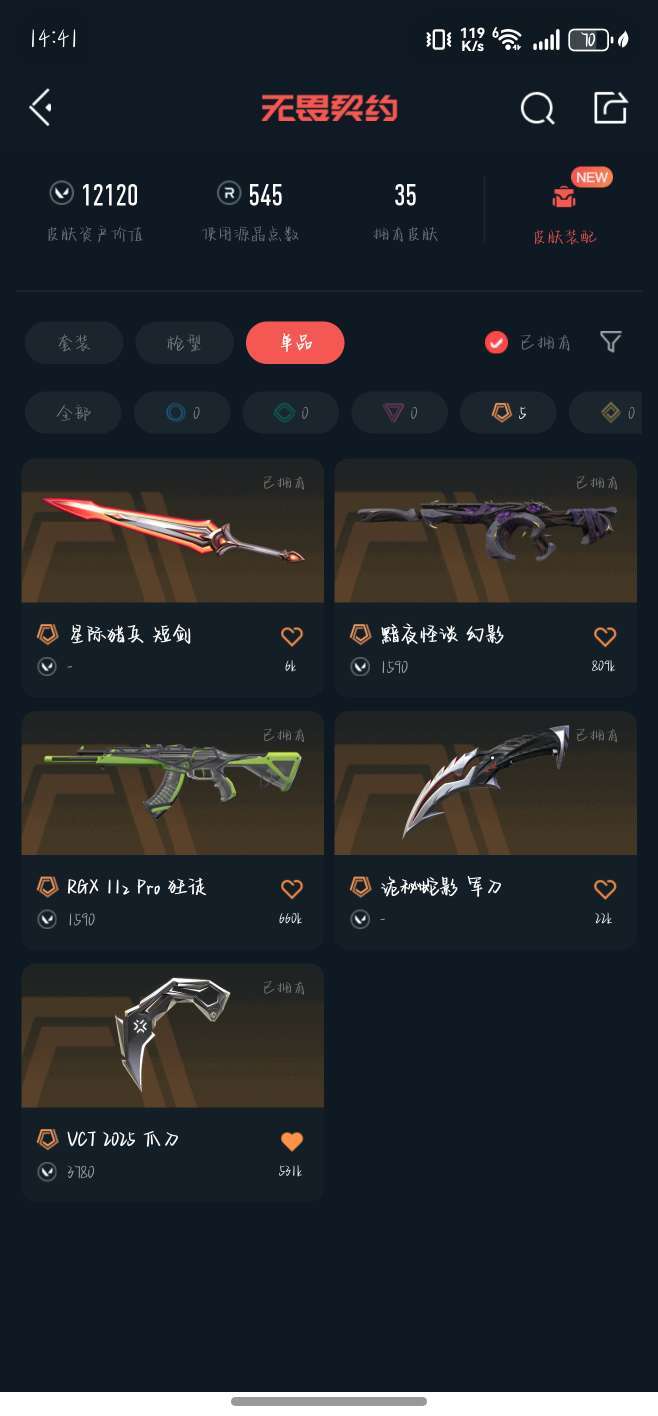Select the orange tier filter showing 5
This screenshot has height=1416, width=658.
click(508, 412)
